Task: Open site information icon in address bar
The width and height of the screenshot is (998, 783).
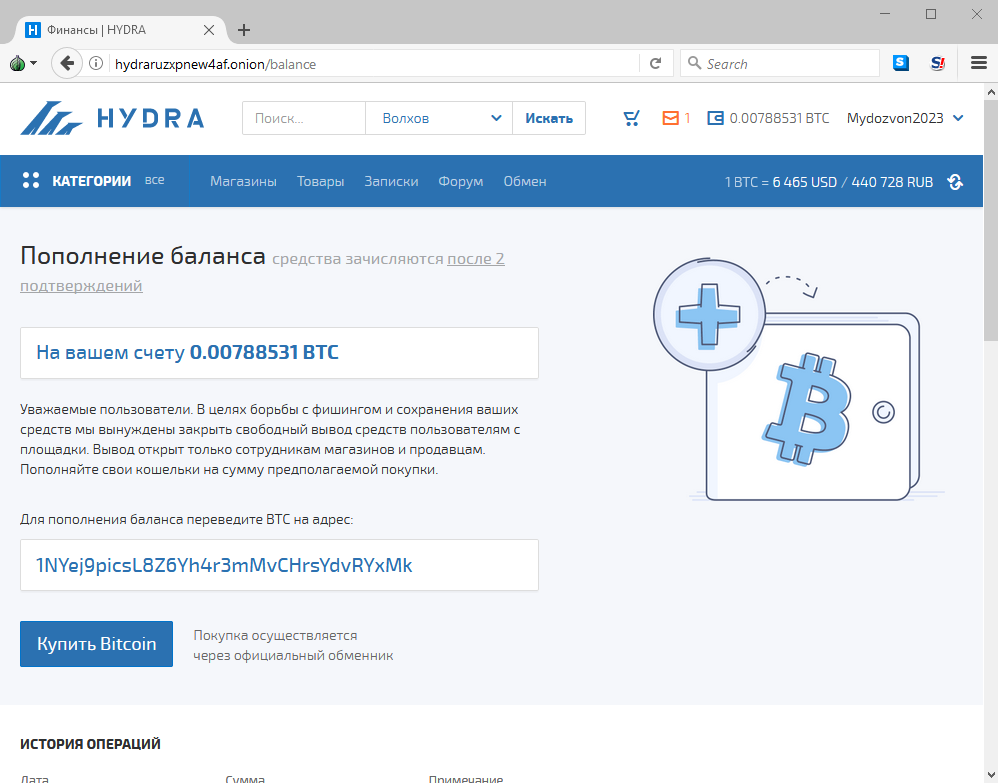Action: tap(96, 64)
